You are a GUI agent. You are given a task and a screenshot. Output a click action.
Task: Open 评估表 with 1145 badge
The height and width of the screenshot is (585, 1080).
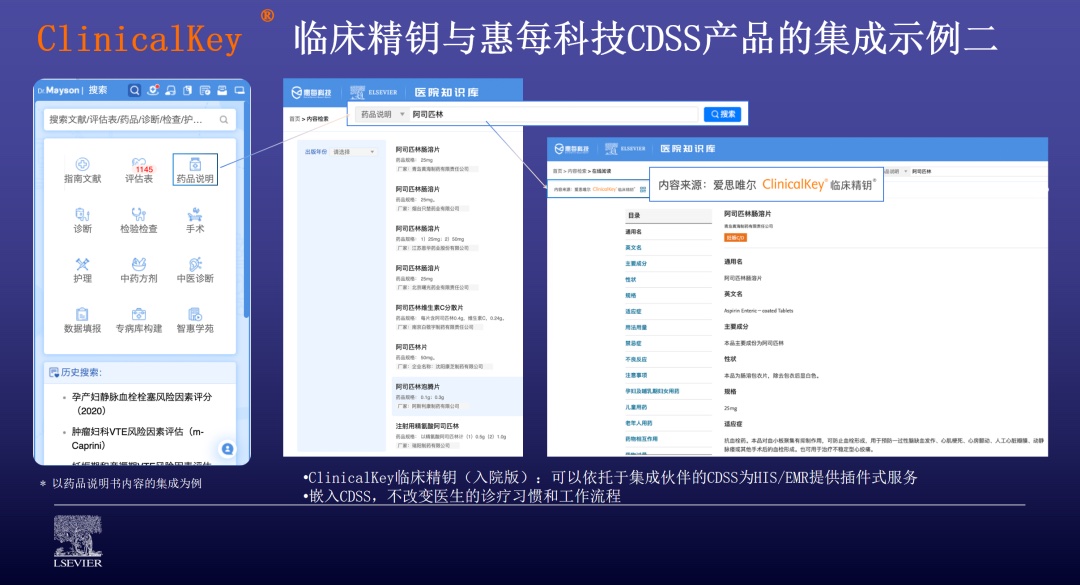click(x=139, y=170)
